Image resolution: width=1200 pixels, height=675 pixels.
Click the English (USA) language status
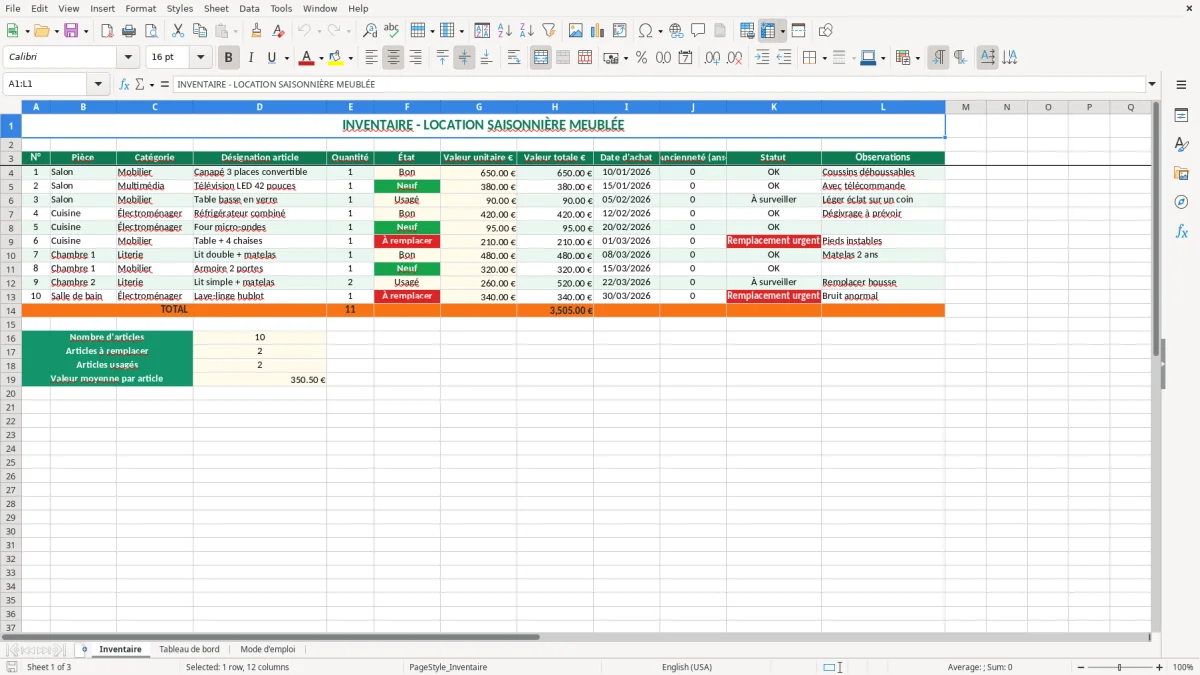point(687,667)
